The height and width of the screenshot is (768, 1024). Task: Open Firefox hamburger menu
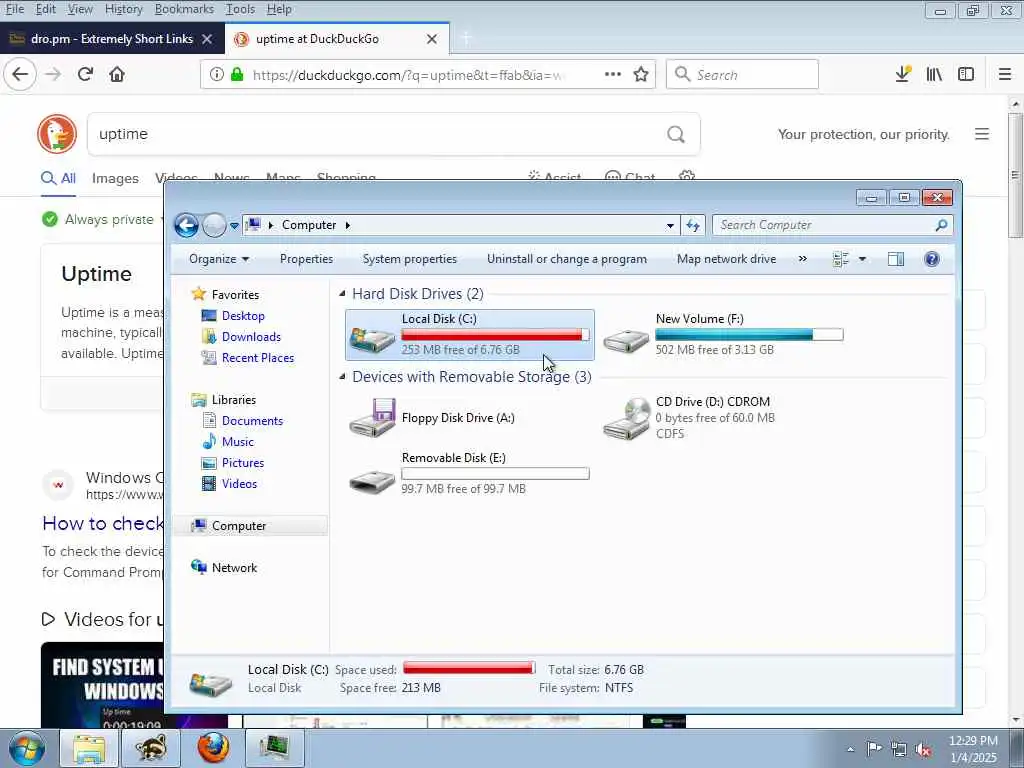click(x=1005, y=74)
